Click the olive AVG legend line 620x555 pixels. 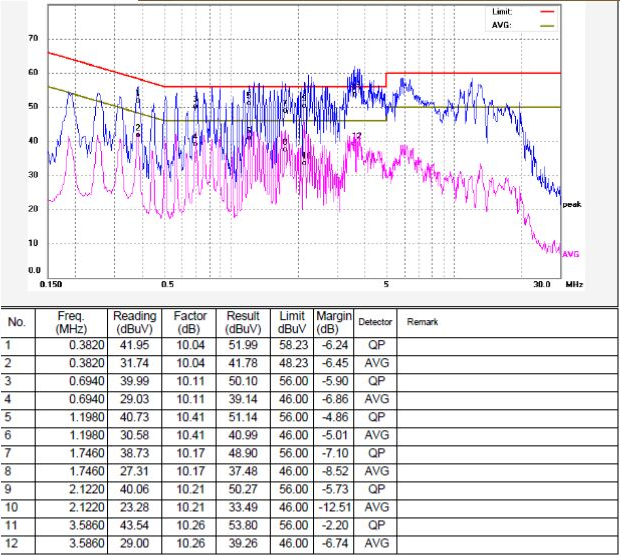point(547,26)
